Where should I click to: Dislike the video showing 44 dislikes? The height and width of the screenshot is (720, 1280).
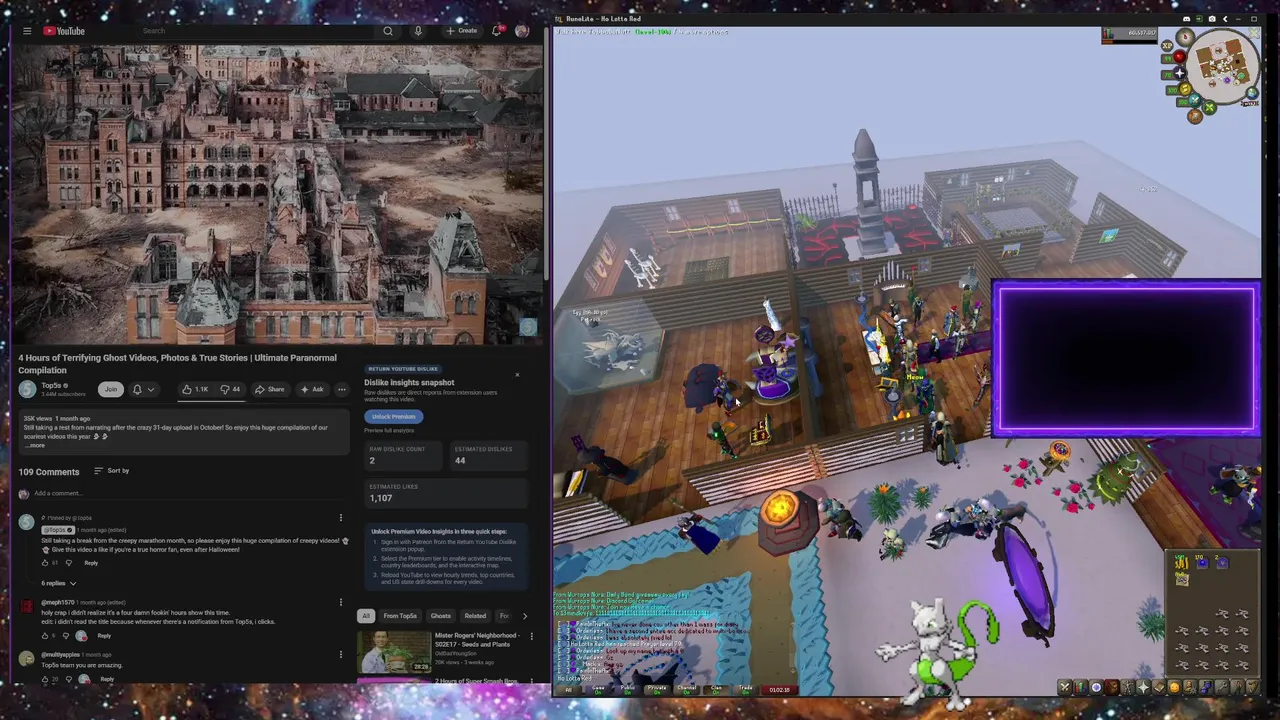[x=231, y=389]
